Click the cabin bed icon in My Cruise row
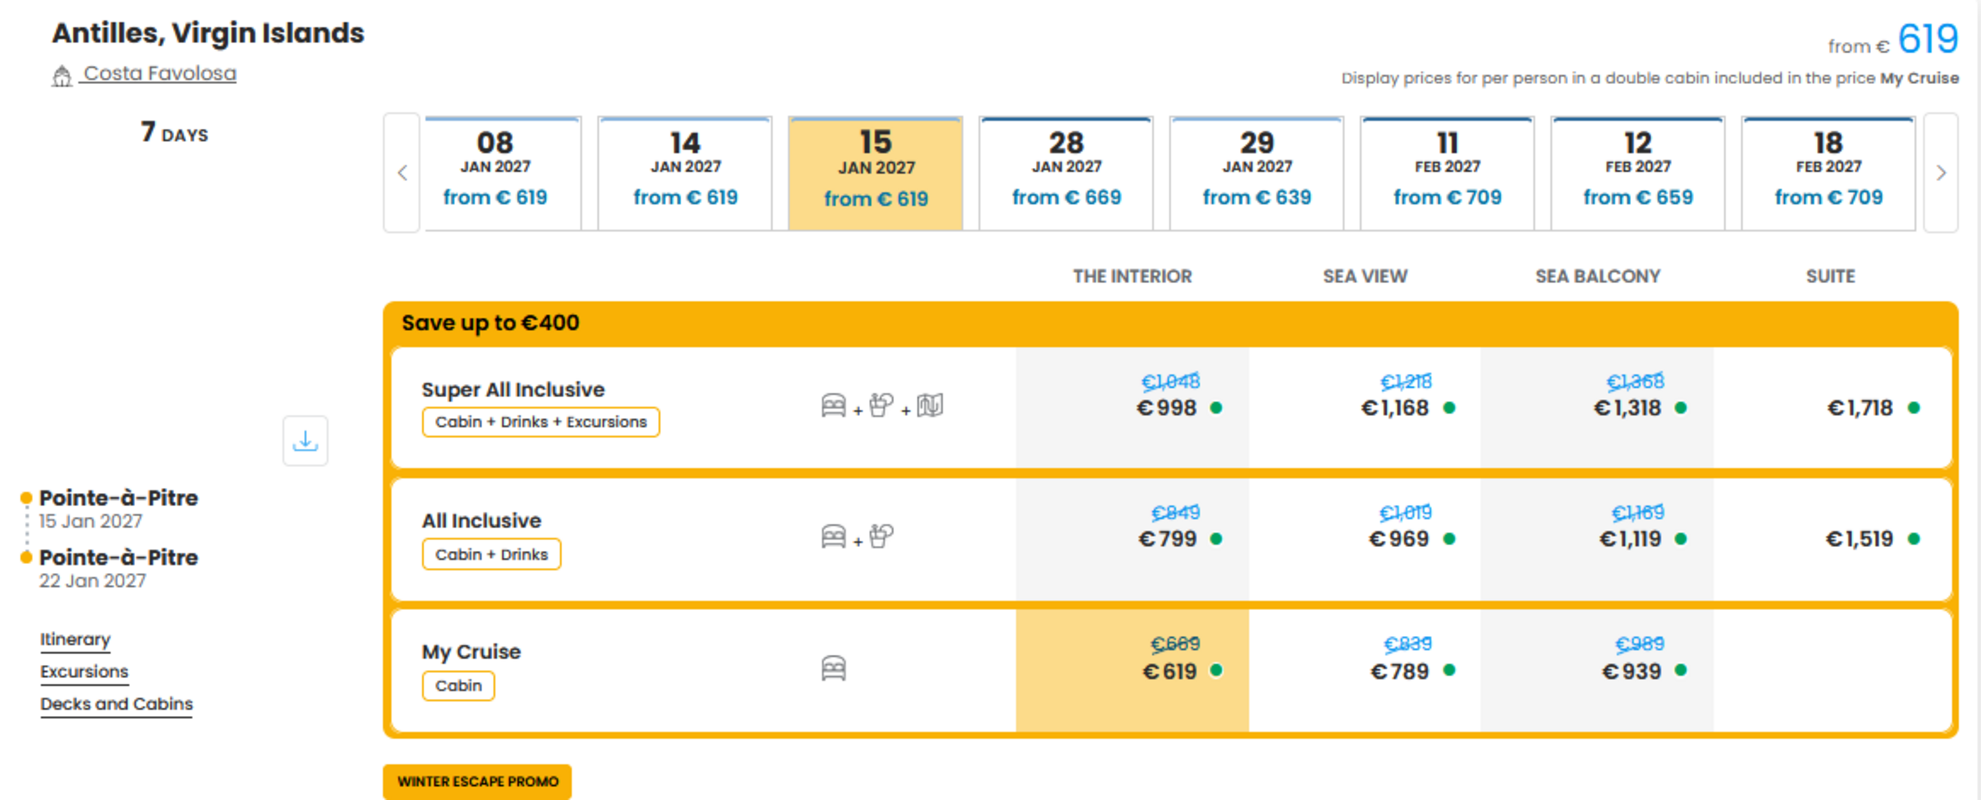1981x800 pixels. [x=833, y=668]
